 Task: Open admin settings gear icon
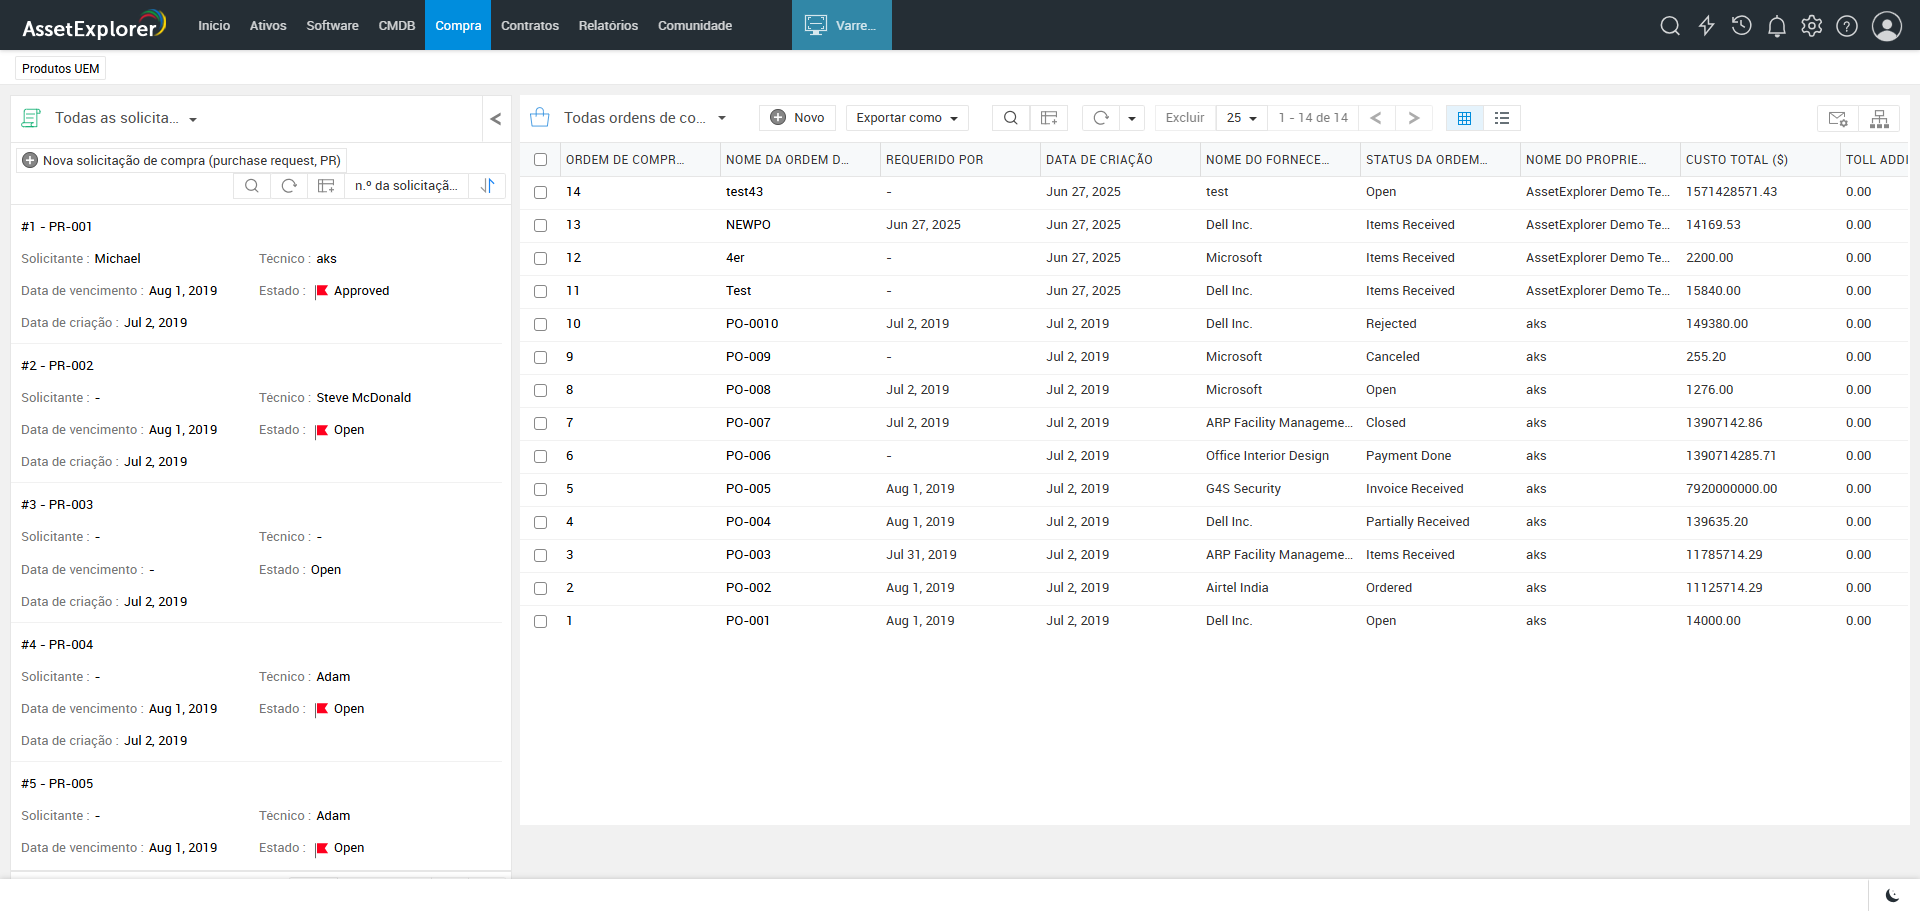point(1811,26)
